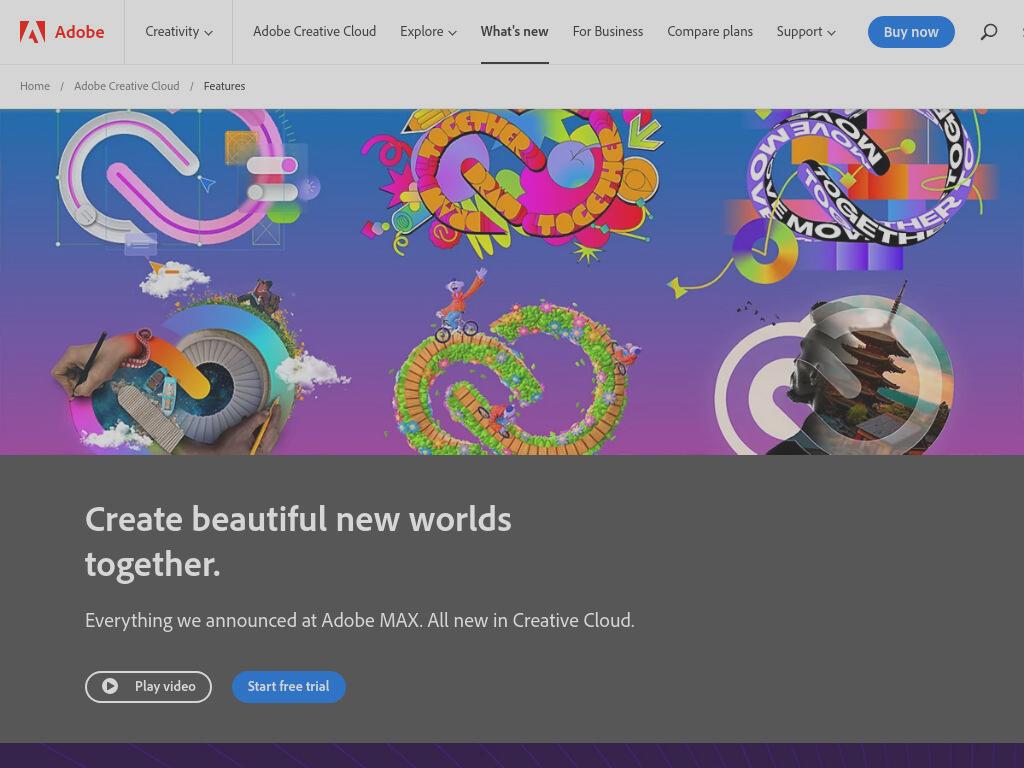This screenshot has height=768, width=1024.
Task: Expand the Explore dropdown
Action: (x=428, y=31)
